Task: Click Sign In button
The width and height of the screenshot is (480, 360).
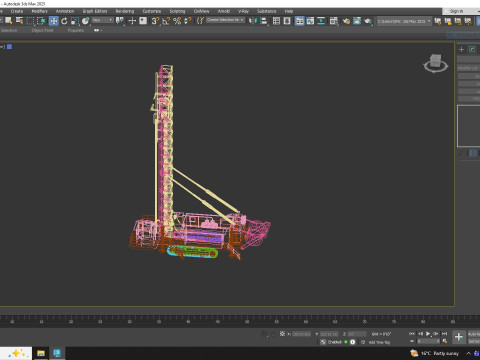Action: (x=457, y=11)
